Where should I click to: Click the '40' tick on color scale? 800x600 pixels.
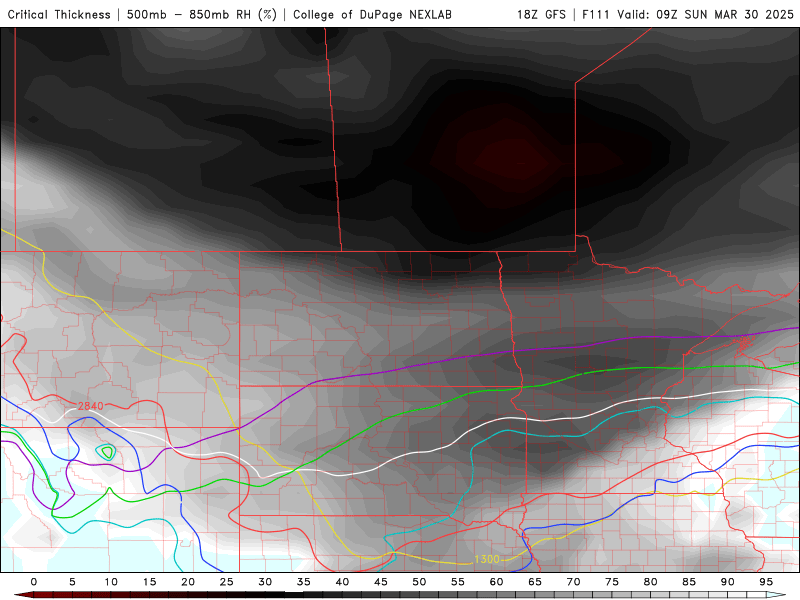pos(342,582)
